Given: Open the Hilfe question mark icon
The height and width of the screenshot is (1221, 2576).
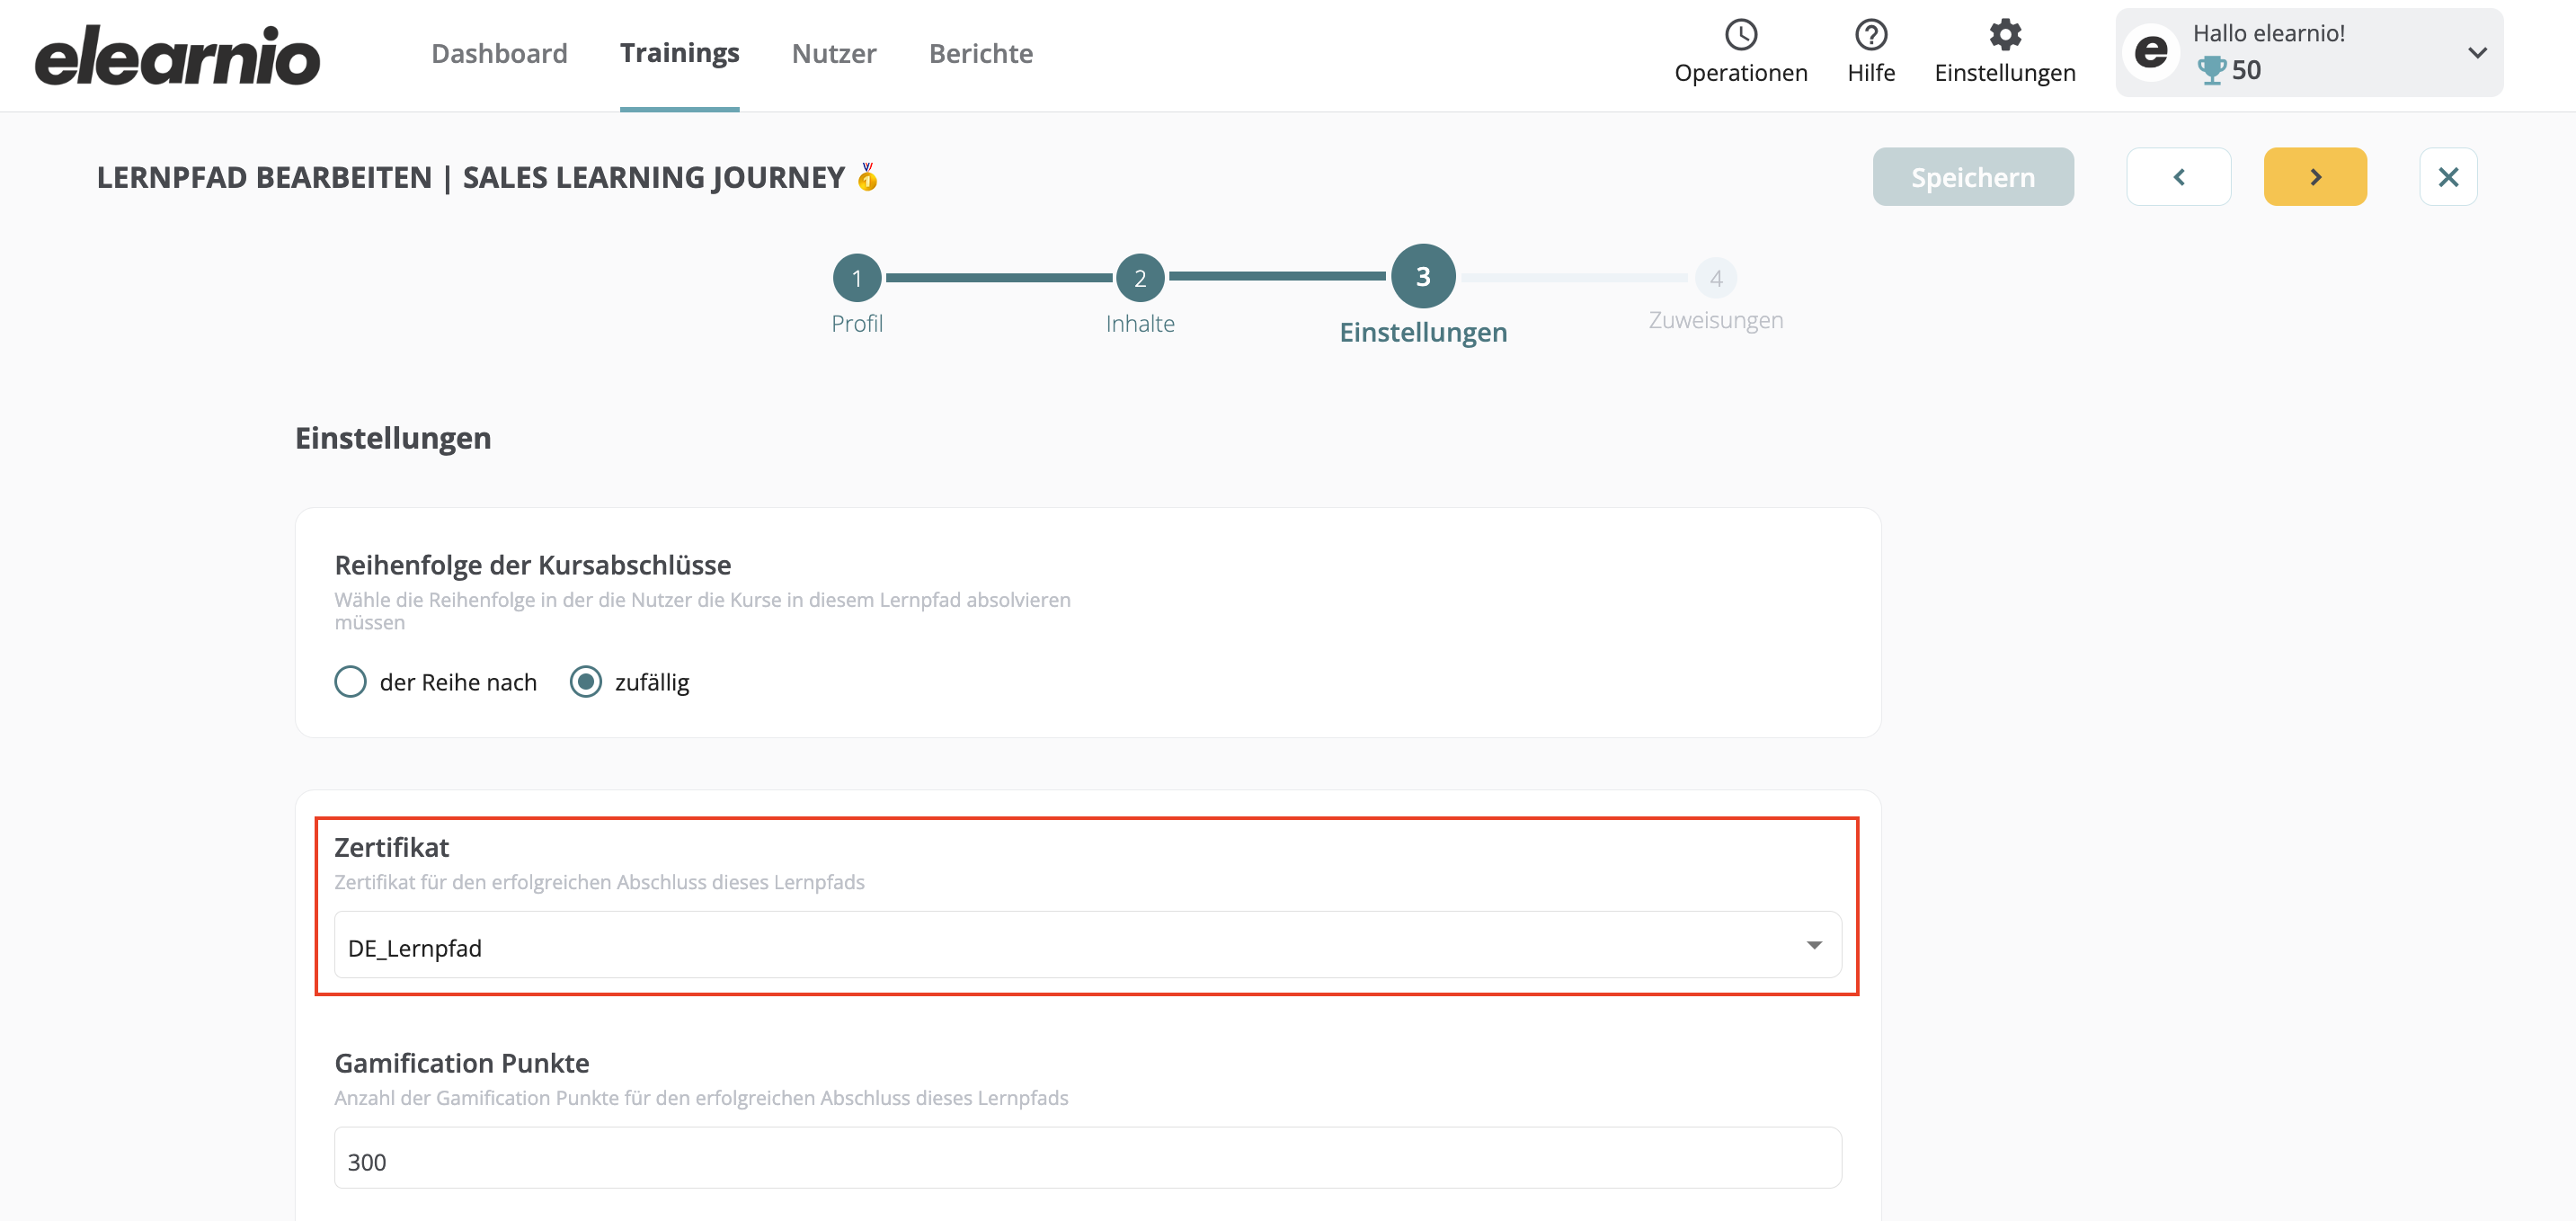Looking at the screenshot, I should coord(1870,35).
